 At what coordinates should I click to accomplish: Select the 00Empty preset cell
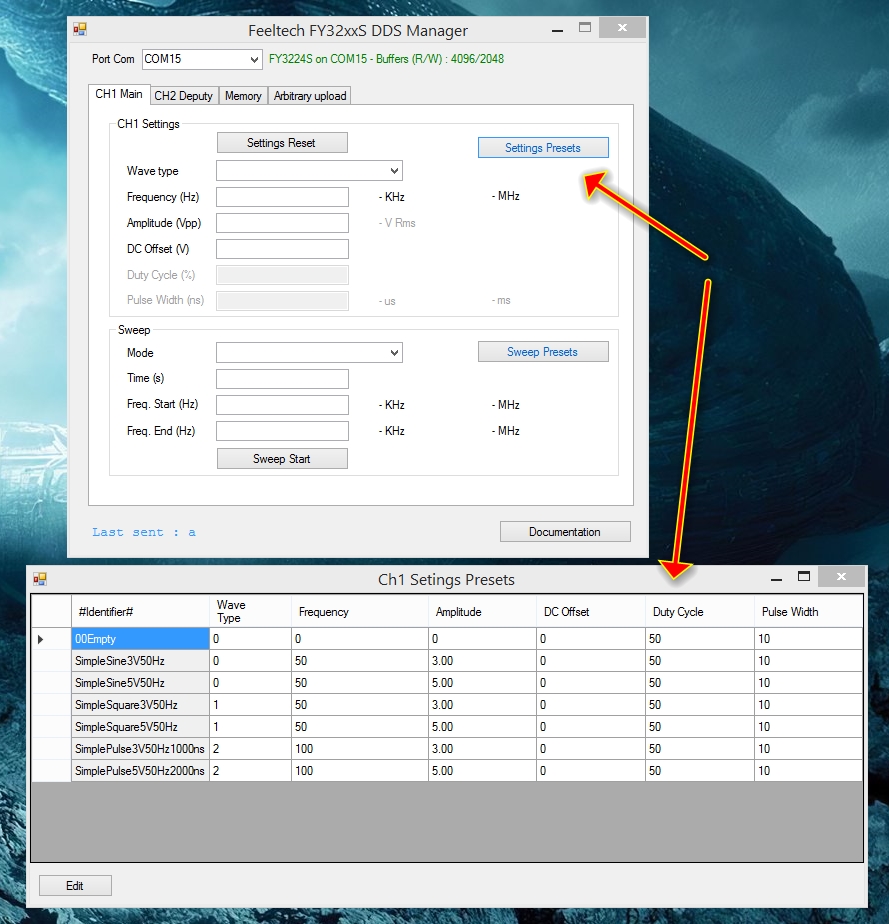[x=140, y=639]
